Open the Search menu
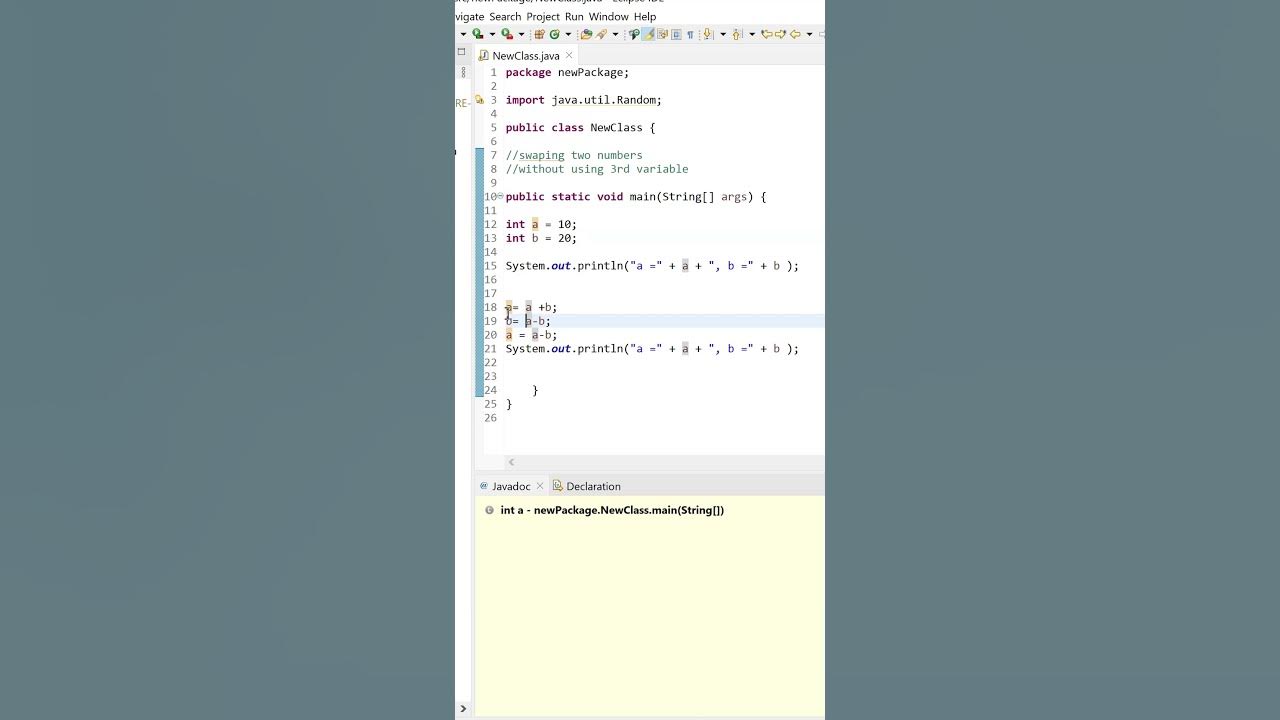Screen dimensions: 1280x720 (x=505, y=16)
